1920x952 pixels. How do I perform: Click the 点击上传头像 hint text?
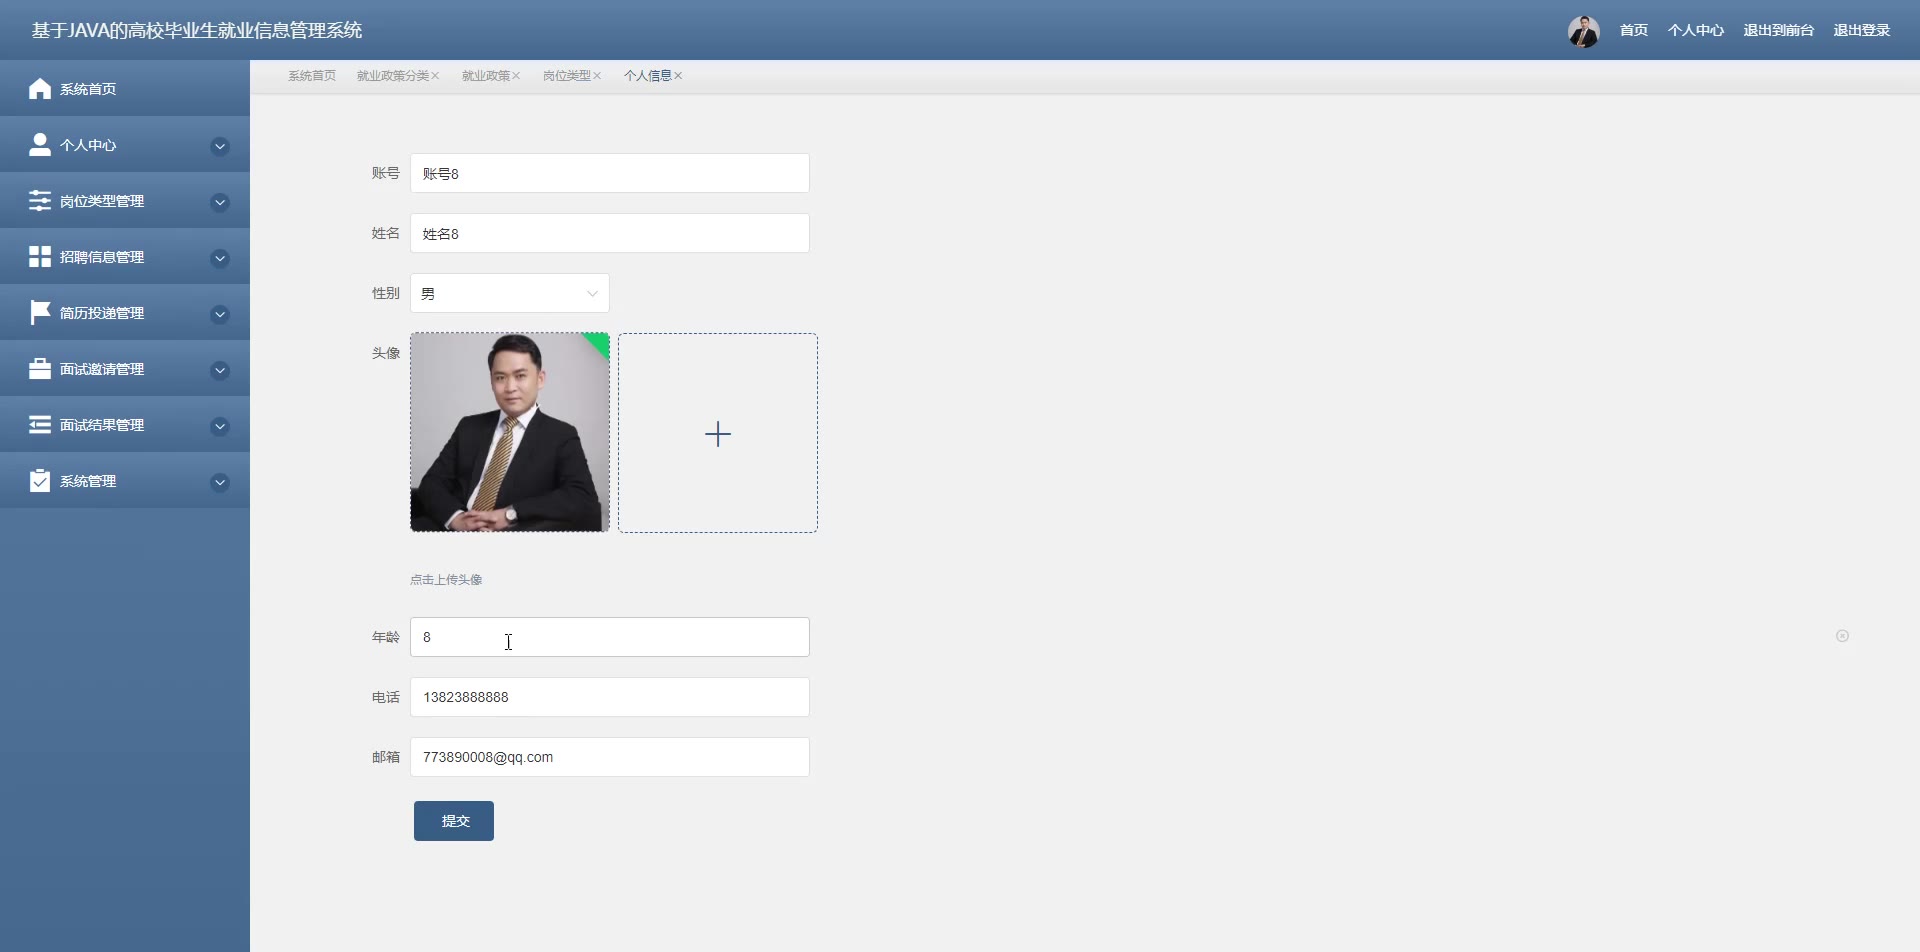446,580
